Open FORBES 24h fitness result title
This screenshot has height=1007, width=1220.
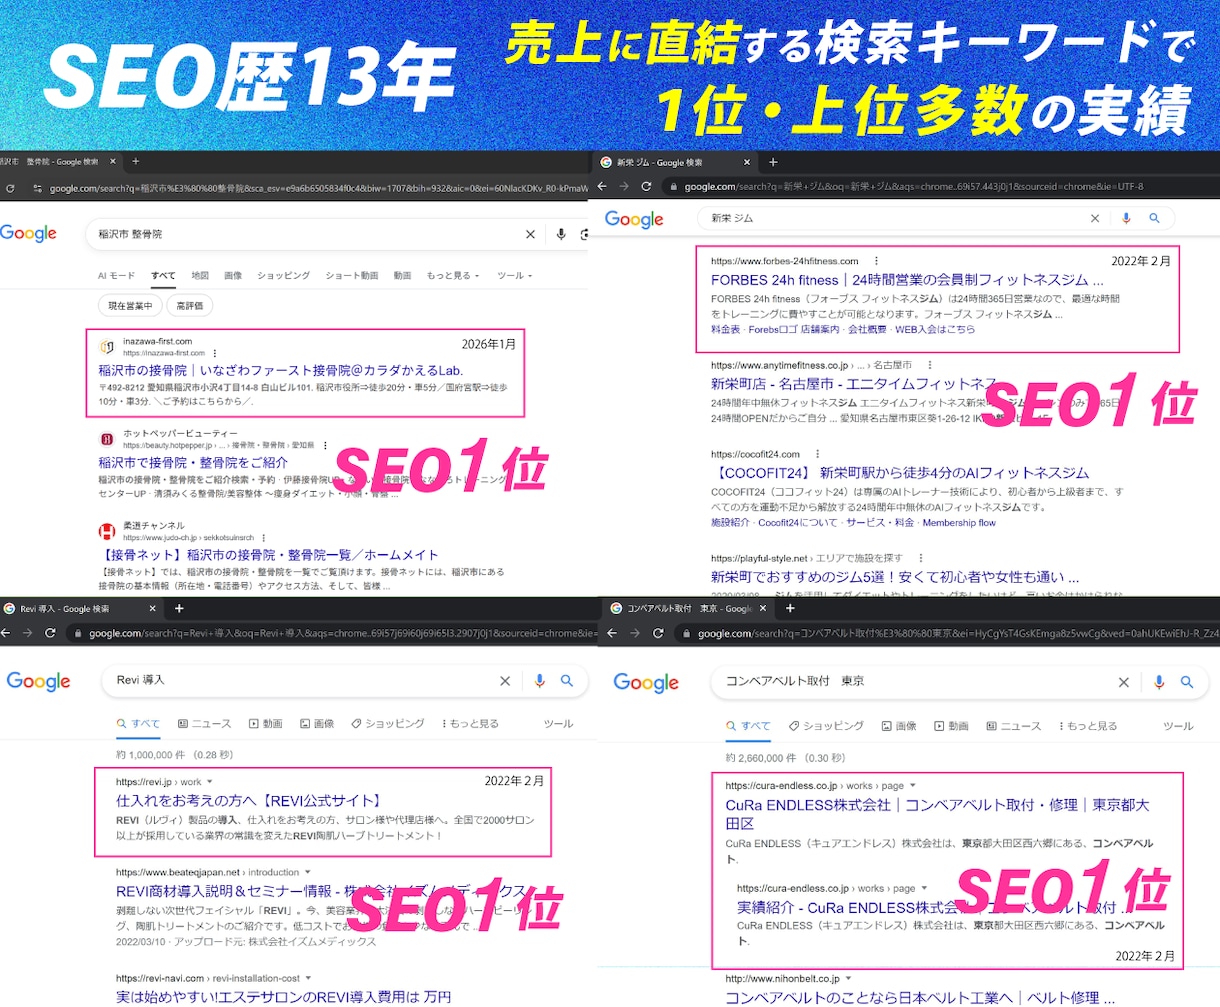coord(907,280)
